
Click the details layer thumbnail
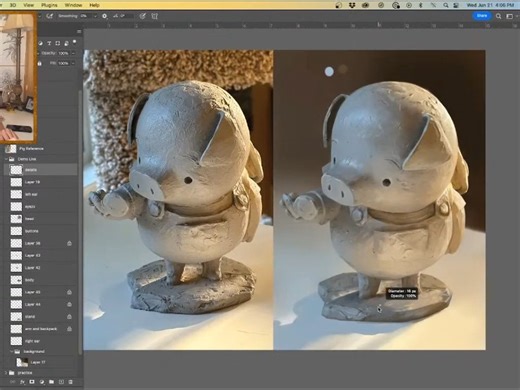pyautogui.click(x=16, y=170)
